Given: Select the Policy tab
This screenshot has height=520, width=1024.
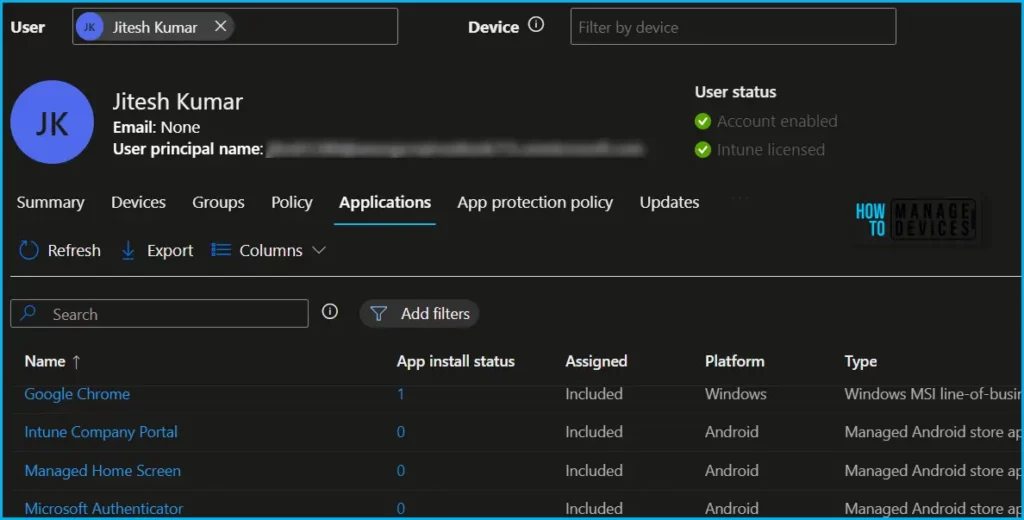Looking at the screenshot, I should pos(292,203).
